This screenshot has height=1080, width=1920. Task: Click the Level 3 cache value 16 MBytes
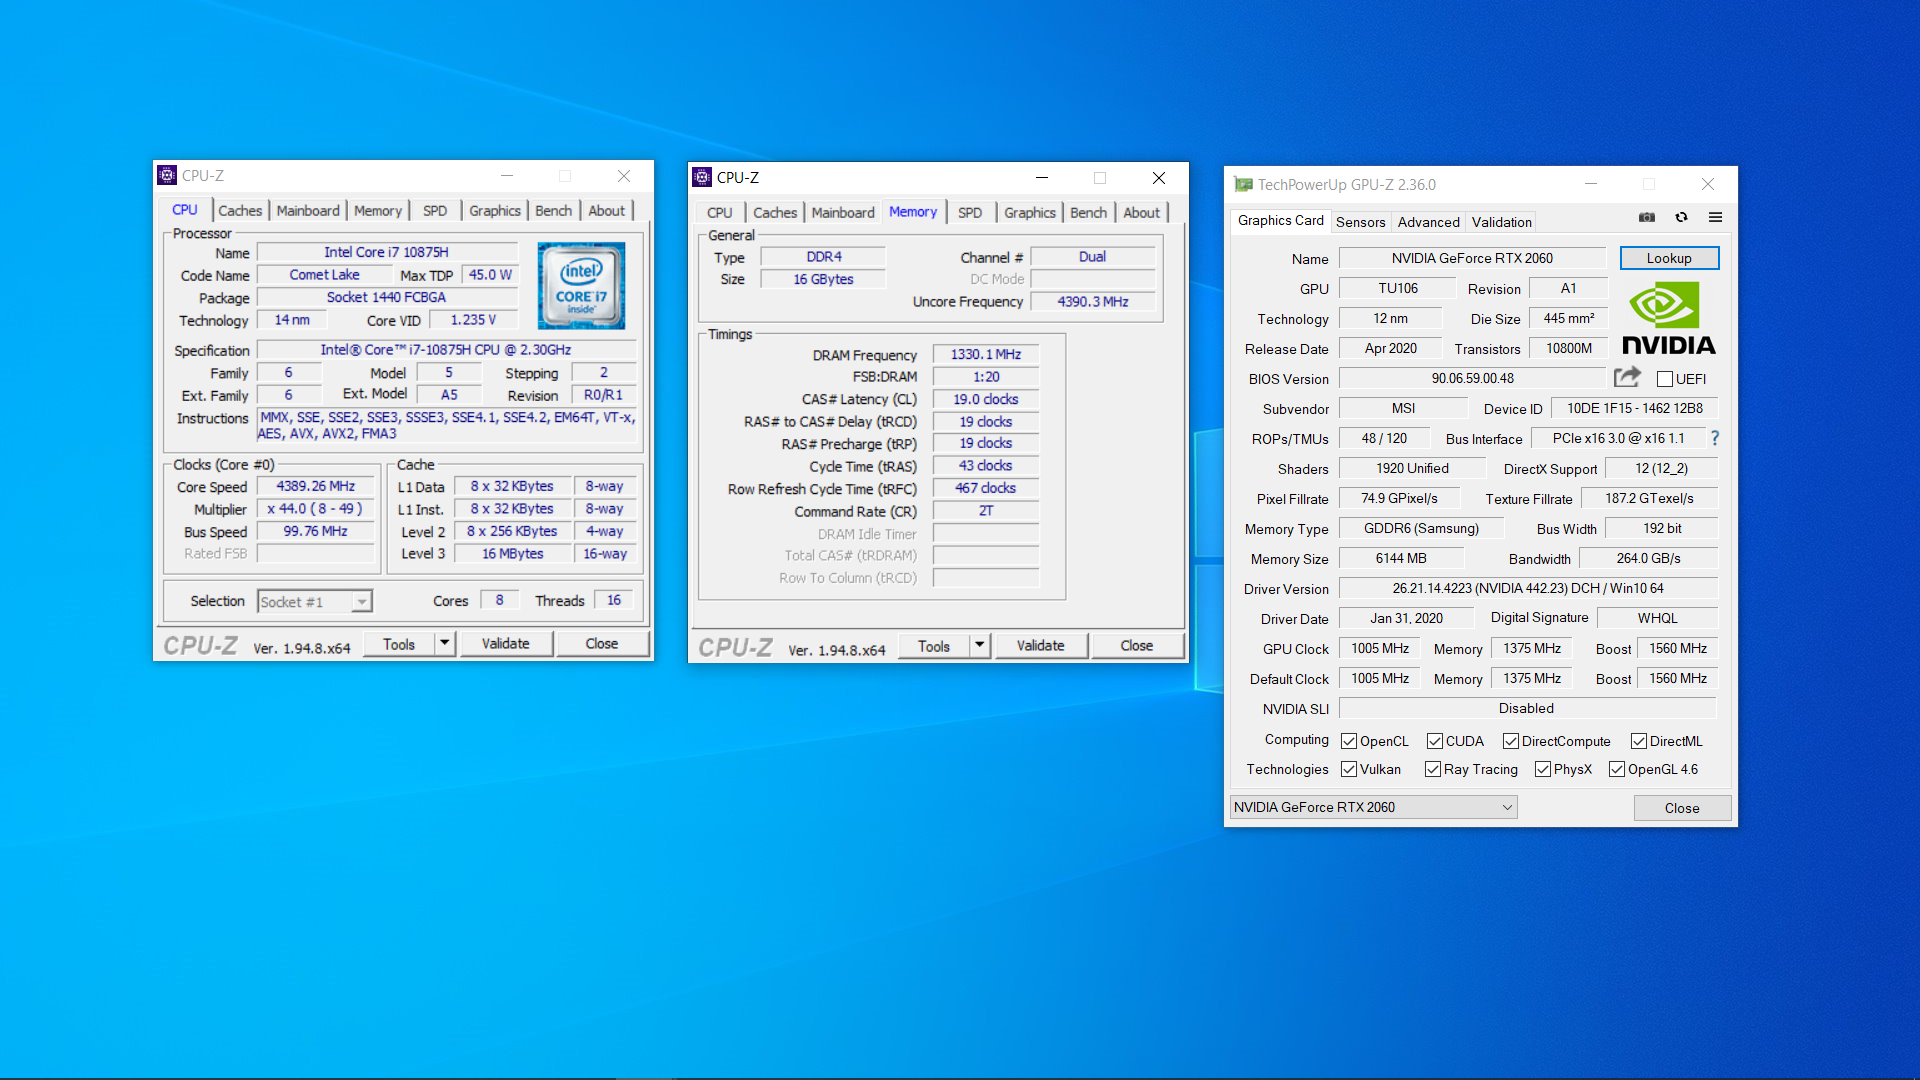click(513, 553)
